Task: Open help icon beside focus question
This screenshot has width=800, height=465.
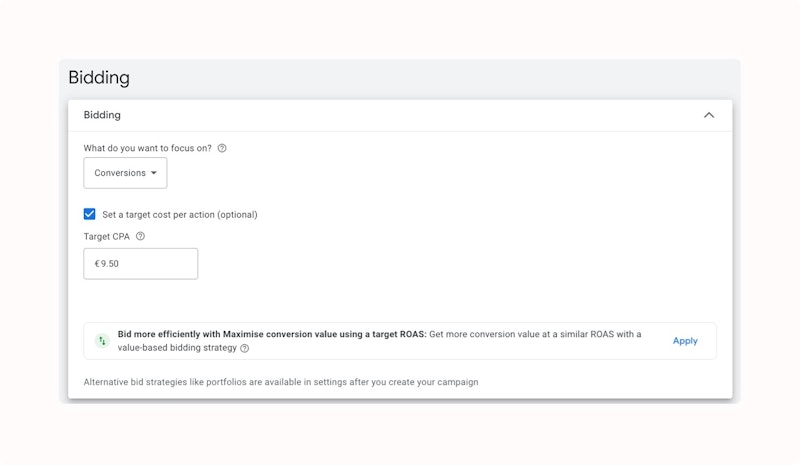Action: click(x=222, y=148)
